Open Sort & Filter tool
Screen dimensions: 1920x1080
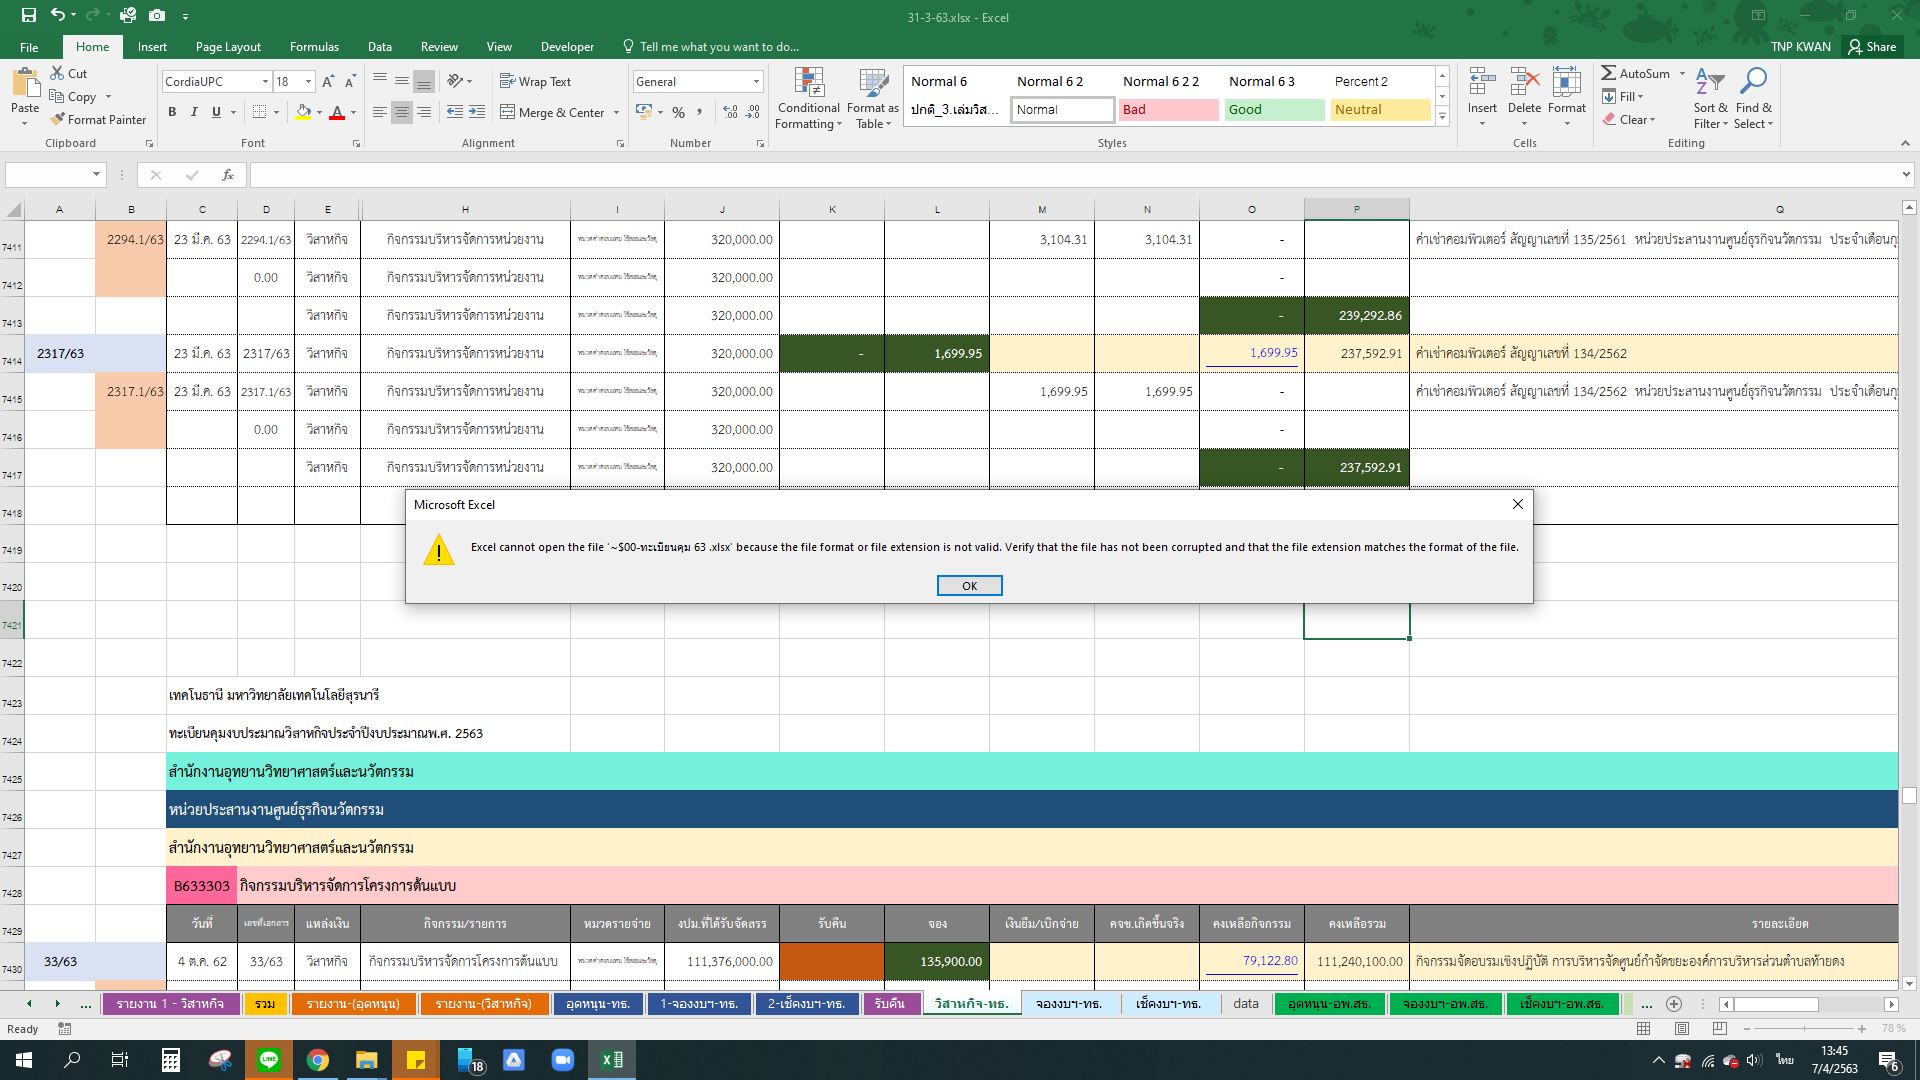pos(1710,98)
